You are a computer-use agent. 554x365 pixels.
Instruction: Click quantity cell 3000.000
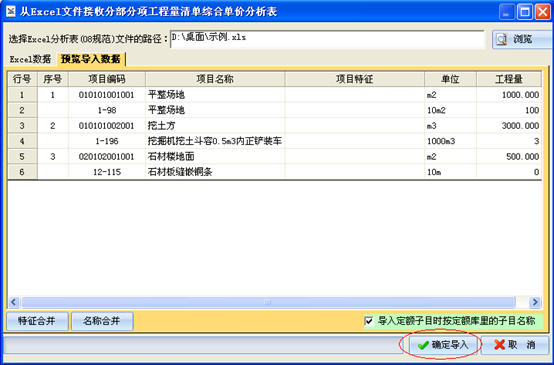(509, 125)
